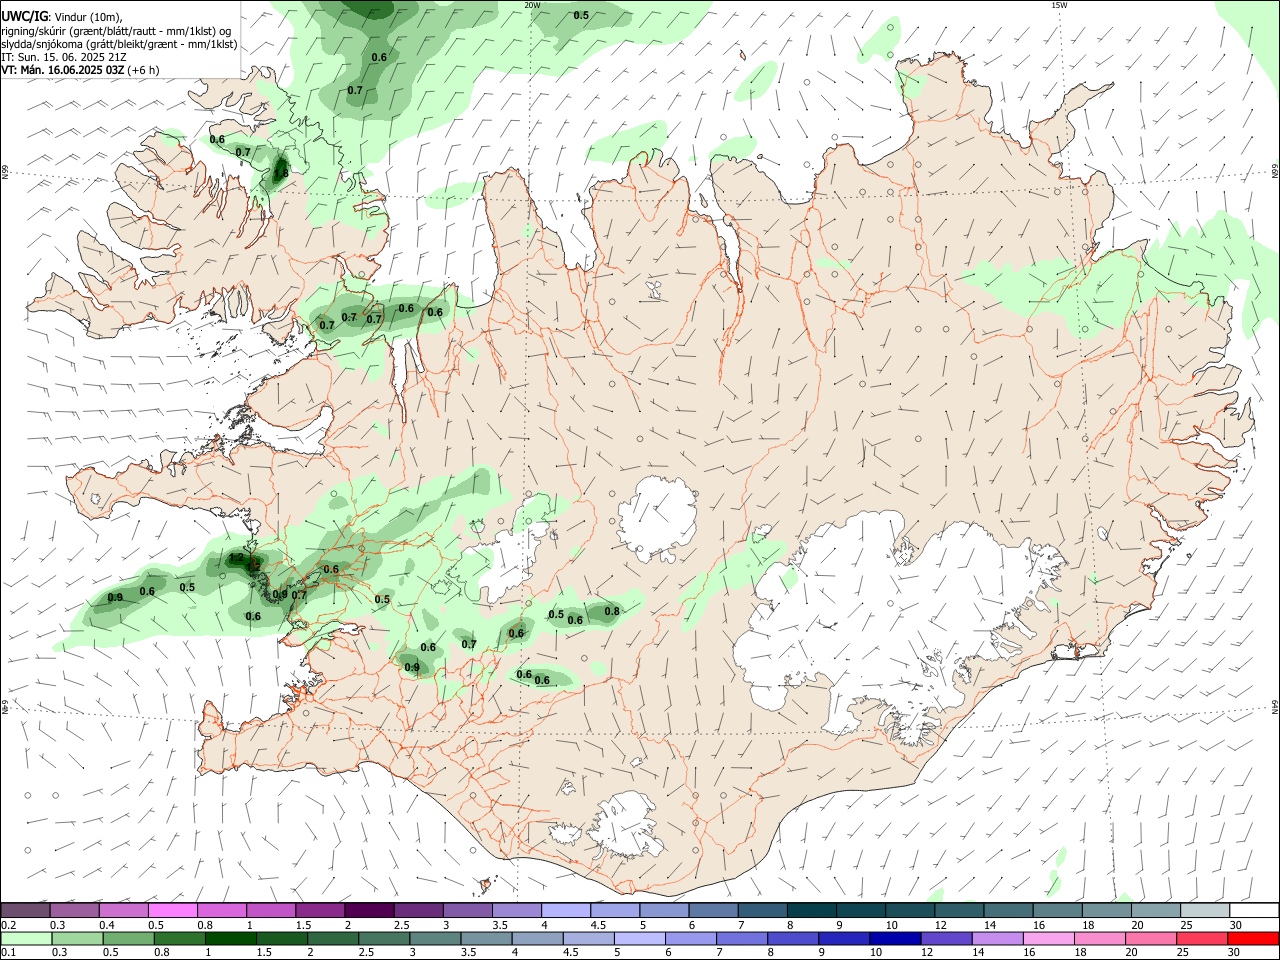Select the snow legend swatch between 3 and 3.5

[467, 911]
